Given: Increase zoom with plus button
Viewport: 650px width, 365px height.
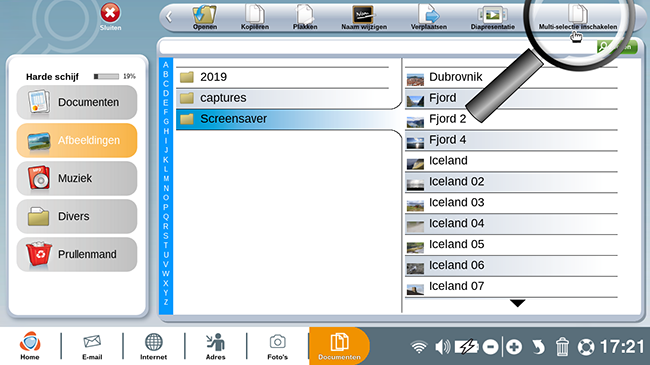Looking at the screenshot, I should point(514,347).
